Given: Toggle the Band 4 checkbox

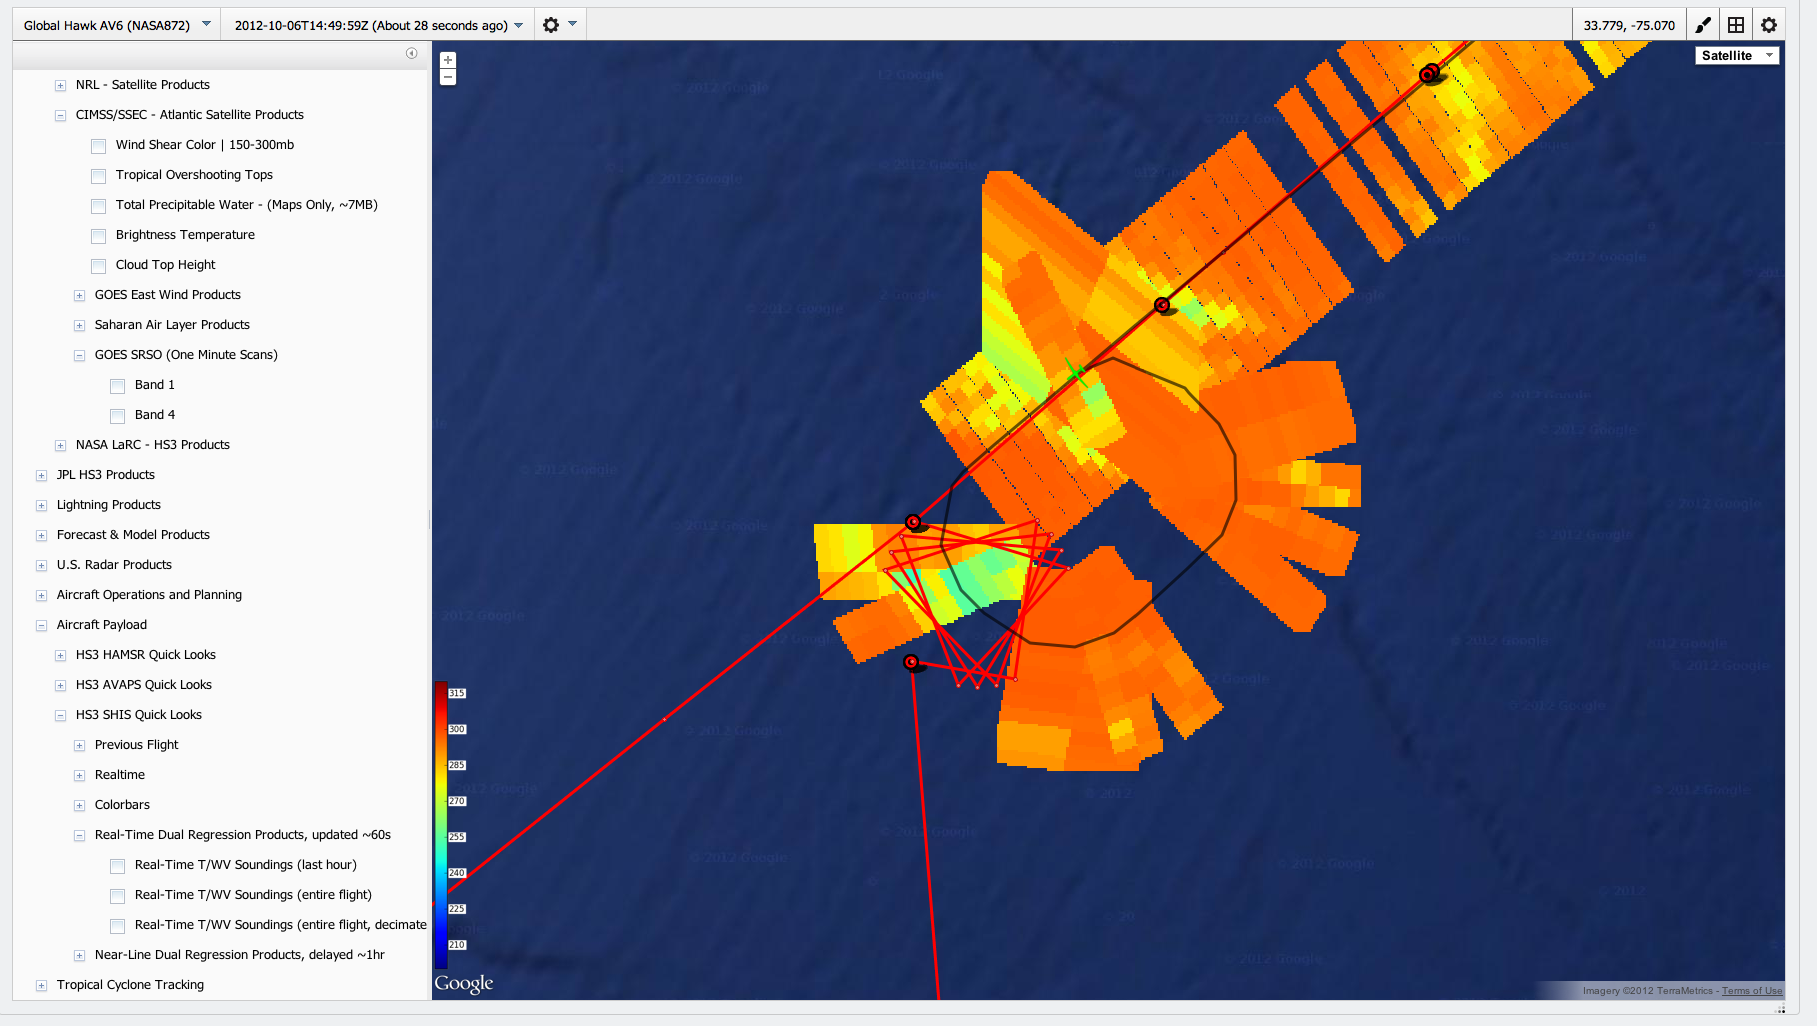Looking at the screenshot, I should tap(118, 416).
